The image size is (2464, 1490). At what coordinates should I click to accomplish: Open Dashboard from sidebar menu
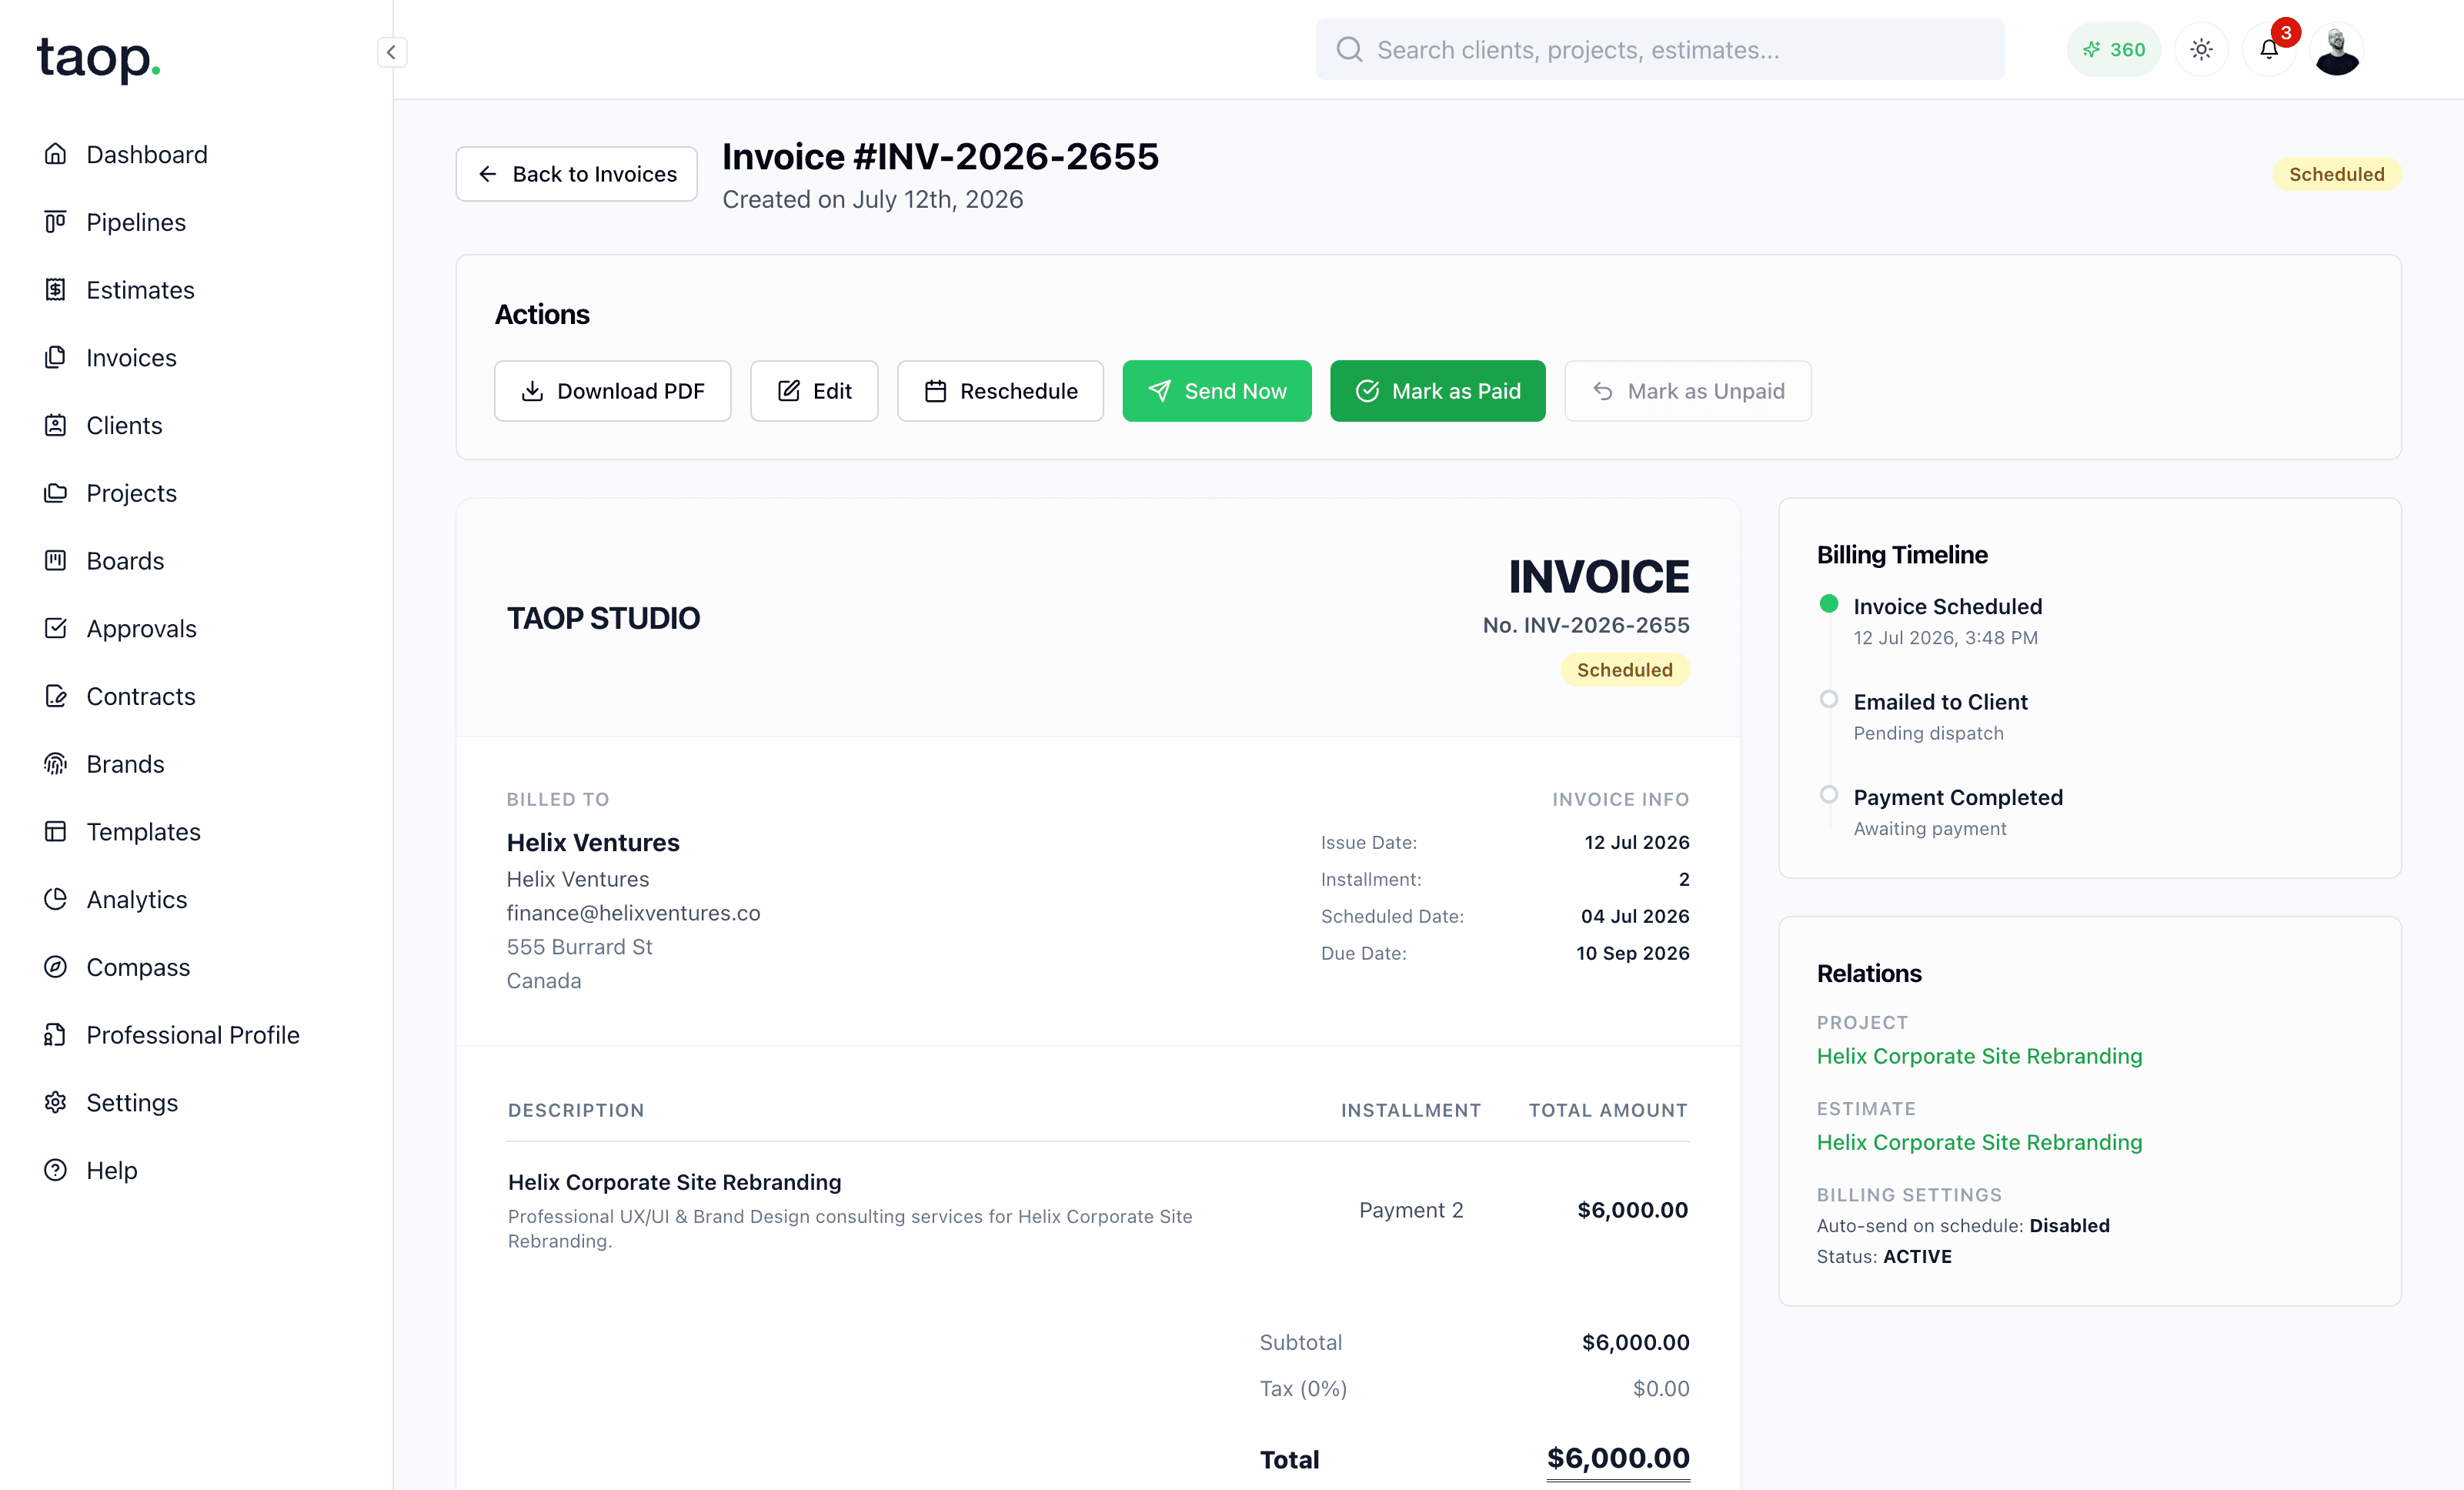pyautogui.click(x=147, y=154)
